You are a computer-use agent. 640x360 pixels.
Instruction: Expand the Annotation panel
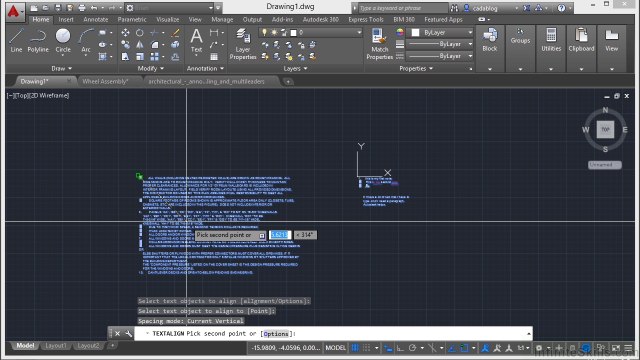tap(205, 69)
